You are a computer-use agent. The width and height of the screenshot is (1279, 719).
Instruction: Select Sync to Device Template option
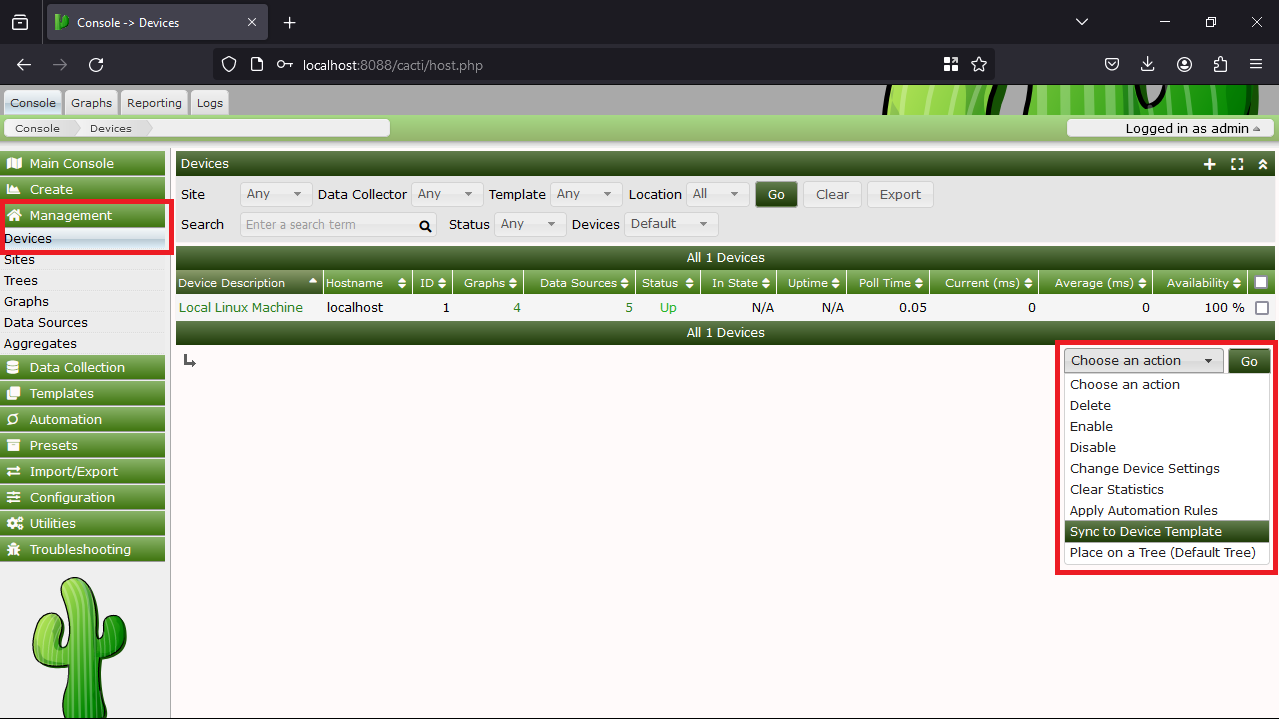[1167, 531]
